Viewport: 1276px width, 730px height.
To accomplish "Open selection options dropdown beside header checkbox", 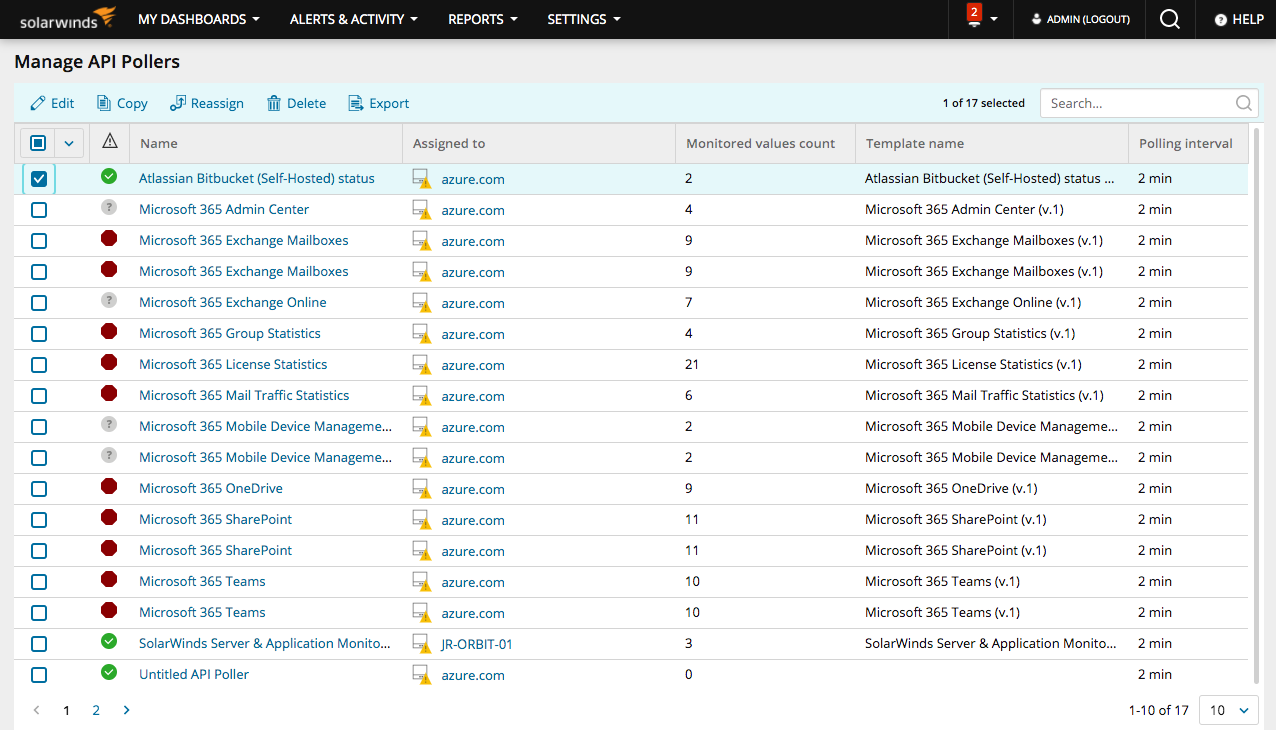I will [69, 143].
